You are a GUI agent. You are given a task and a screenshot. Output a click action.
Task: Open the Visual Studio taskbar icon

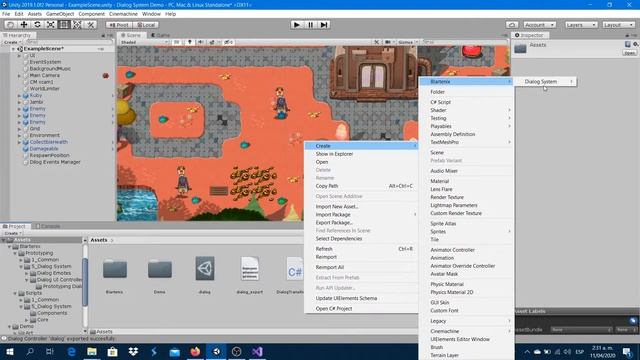point(257,351)
